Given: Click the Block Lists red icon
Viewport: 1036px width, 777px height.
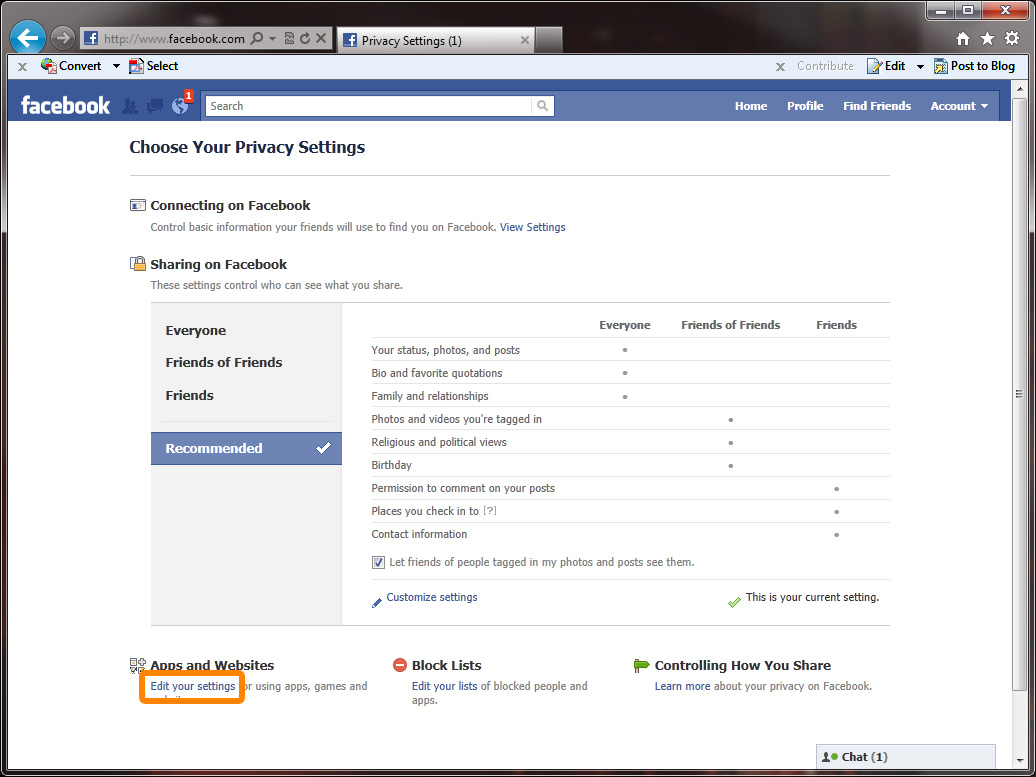Looking at the screenshot, I should pos(400,665).
